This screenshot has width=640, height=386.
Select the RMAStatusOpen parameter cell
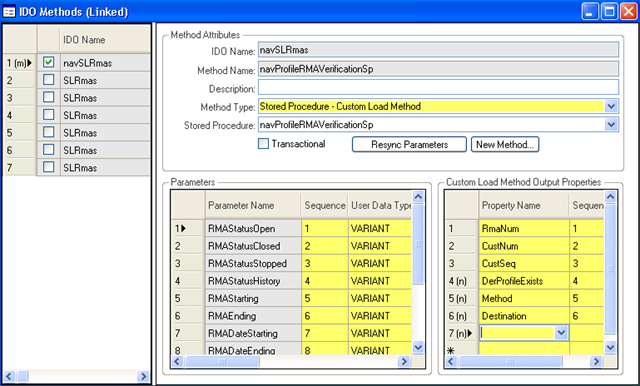click(253, 228)
